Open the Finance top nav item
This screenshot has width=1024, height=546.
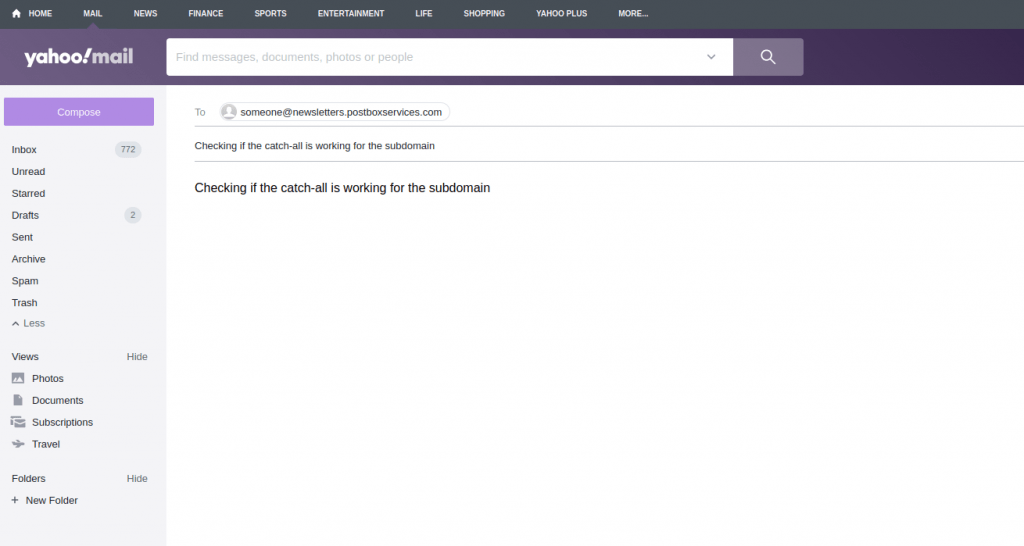pyautogui.click(x=206, y=13)
